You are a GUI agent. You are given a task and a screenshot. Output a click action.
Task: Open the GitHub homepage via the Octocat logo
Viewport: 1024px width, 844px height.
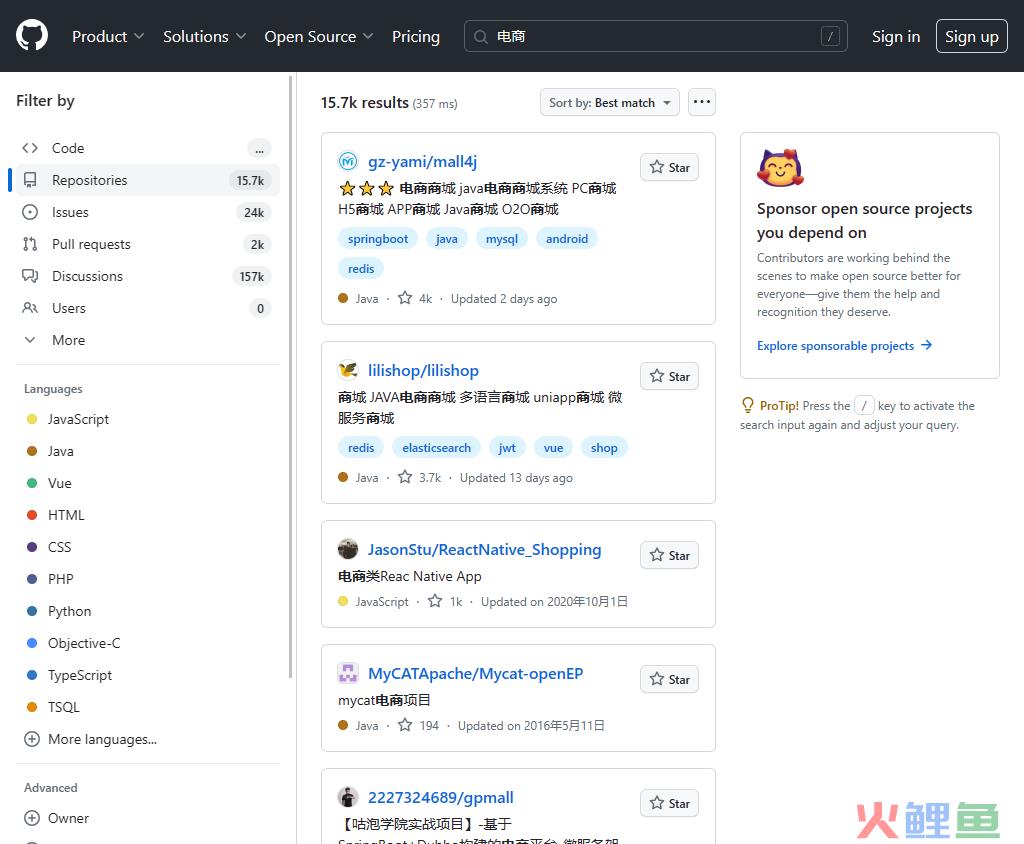pos(32,35)
